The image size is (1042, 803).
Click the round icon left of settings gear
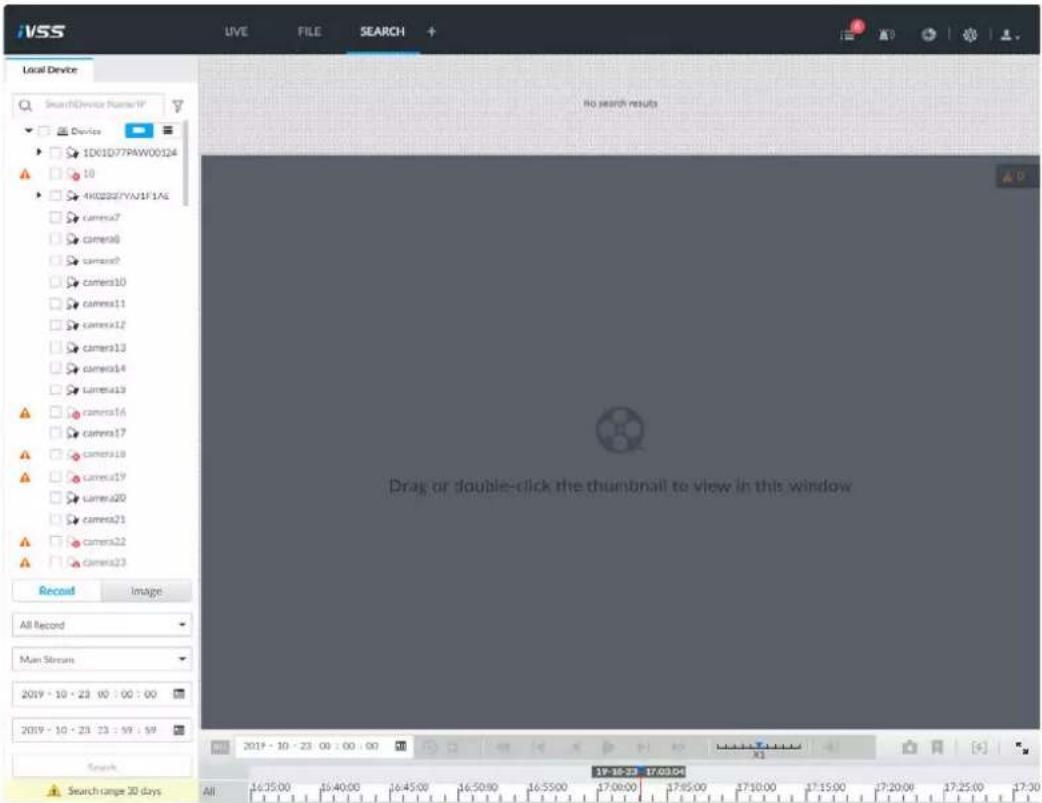(928, 35)
